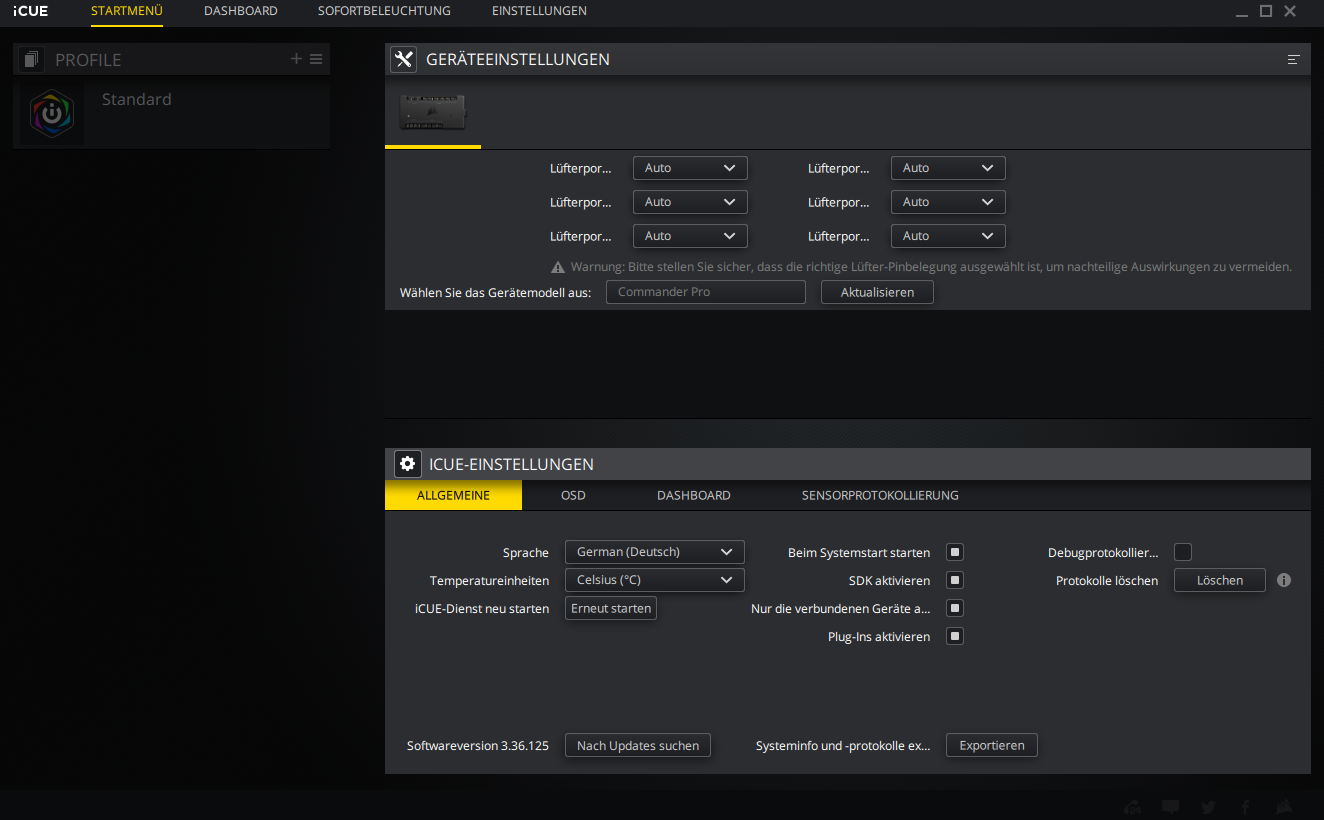Image resolution: width=1324 pixels, height=820 pixels.
Task: Switch to the OSD settings tab
Action: (573, 495)
